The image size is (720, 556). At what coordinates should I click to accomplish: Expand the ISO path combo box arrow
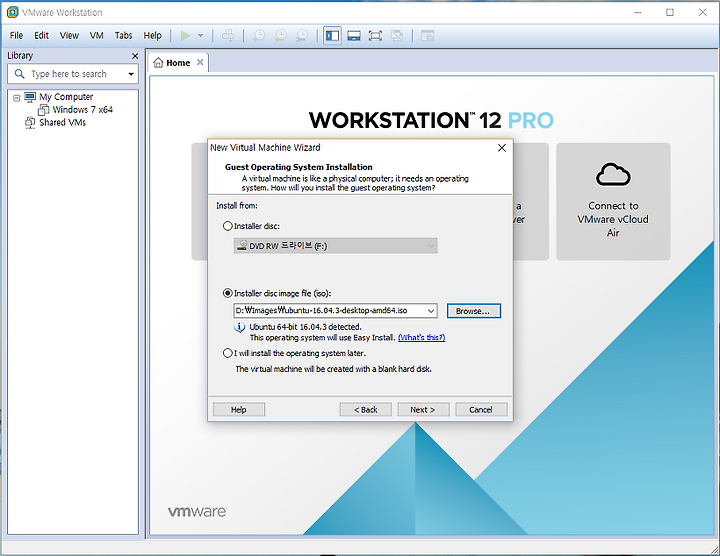(431, 311)
